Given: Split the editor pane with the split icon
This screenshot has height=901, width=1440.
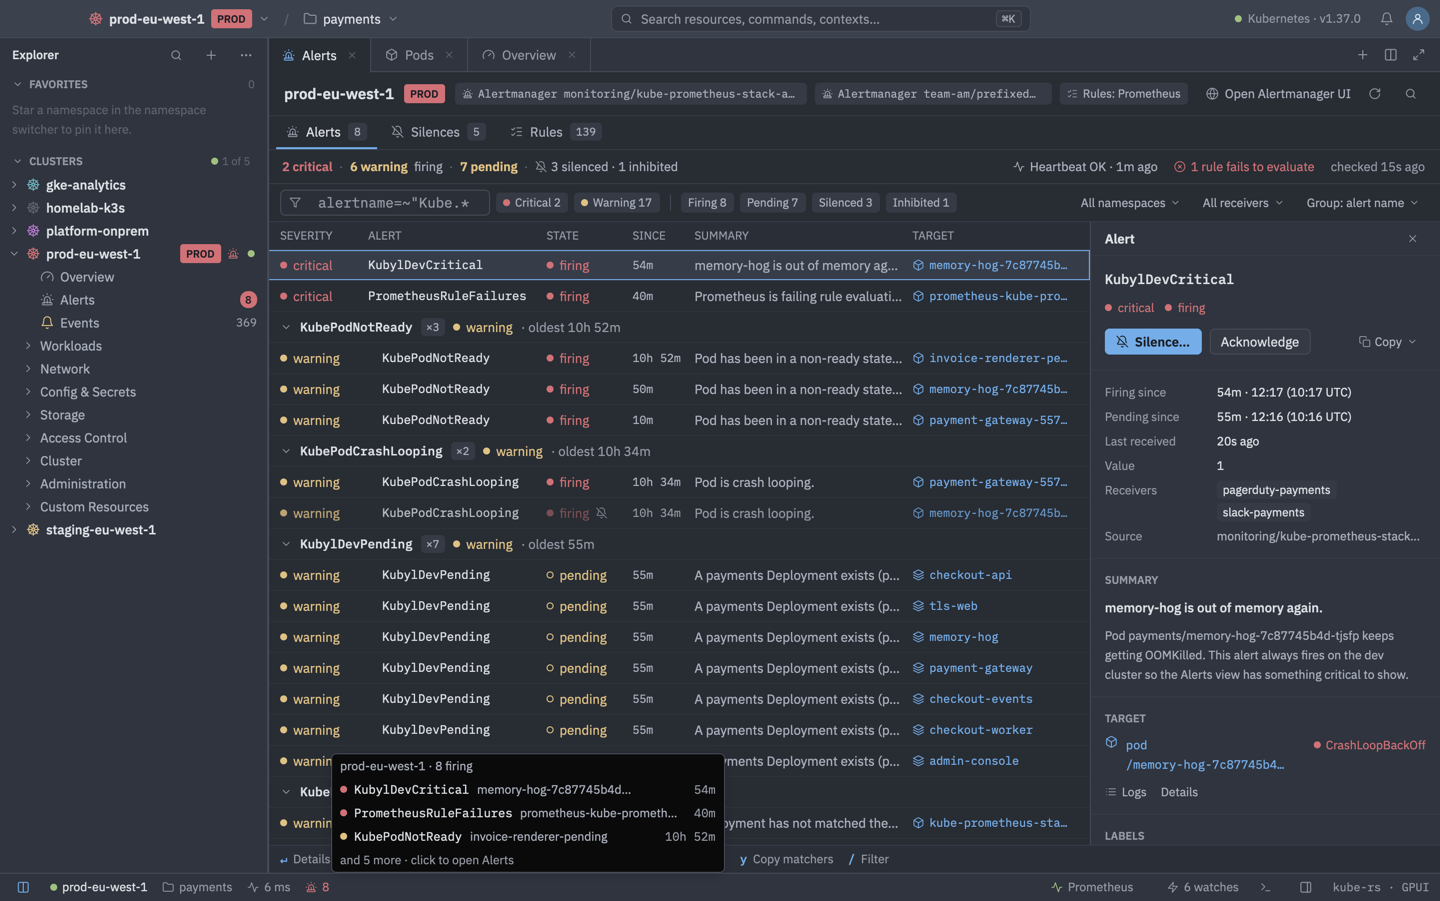Looking at the screenshot, I should click(x=1390, y=55).
